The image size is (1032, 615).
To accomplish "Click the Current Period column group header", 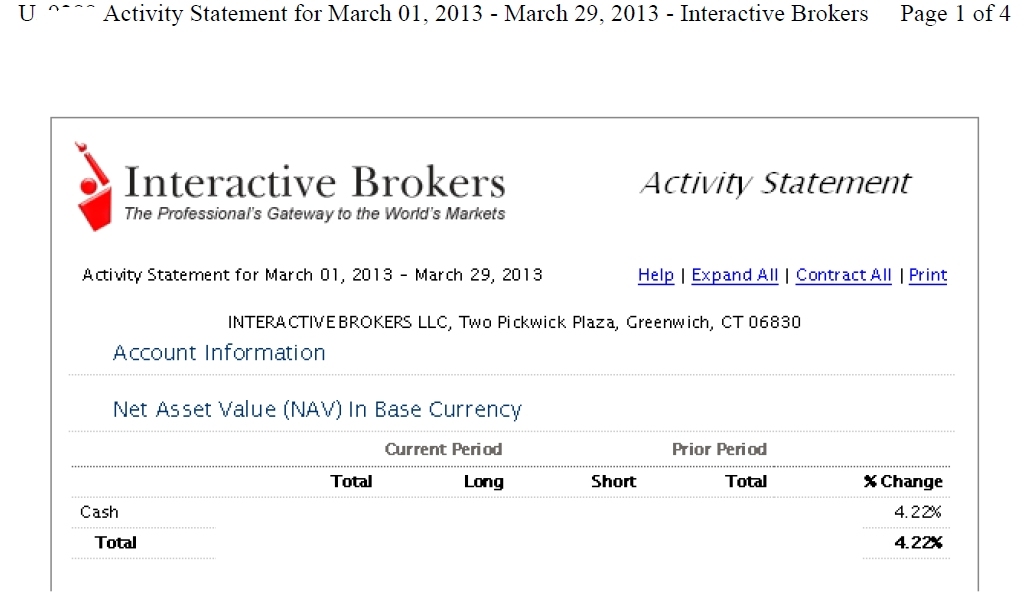I will click(443, 449).
